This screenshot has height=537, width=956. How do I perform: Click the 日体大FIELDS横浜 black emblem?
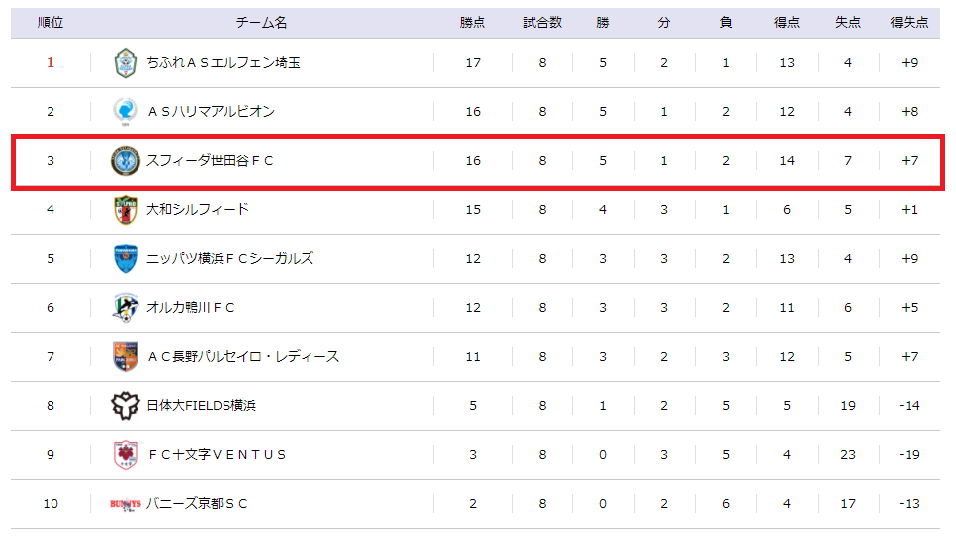(126, 406)
